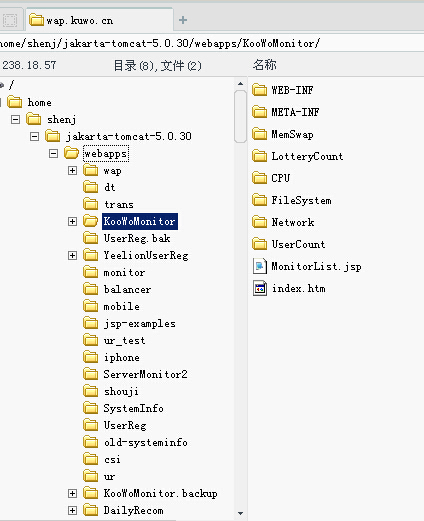This screenshot has width=424, height=521.
Task: Collapse the webapps tree node
Action: coord(53,153)
